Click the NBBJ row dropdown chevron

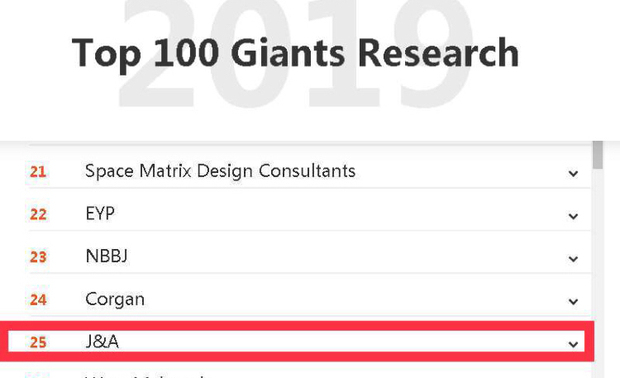point(573,258)
